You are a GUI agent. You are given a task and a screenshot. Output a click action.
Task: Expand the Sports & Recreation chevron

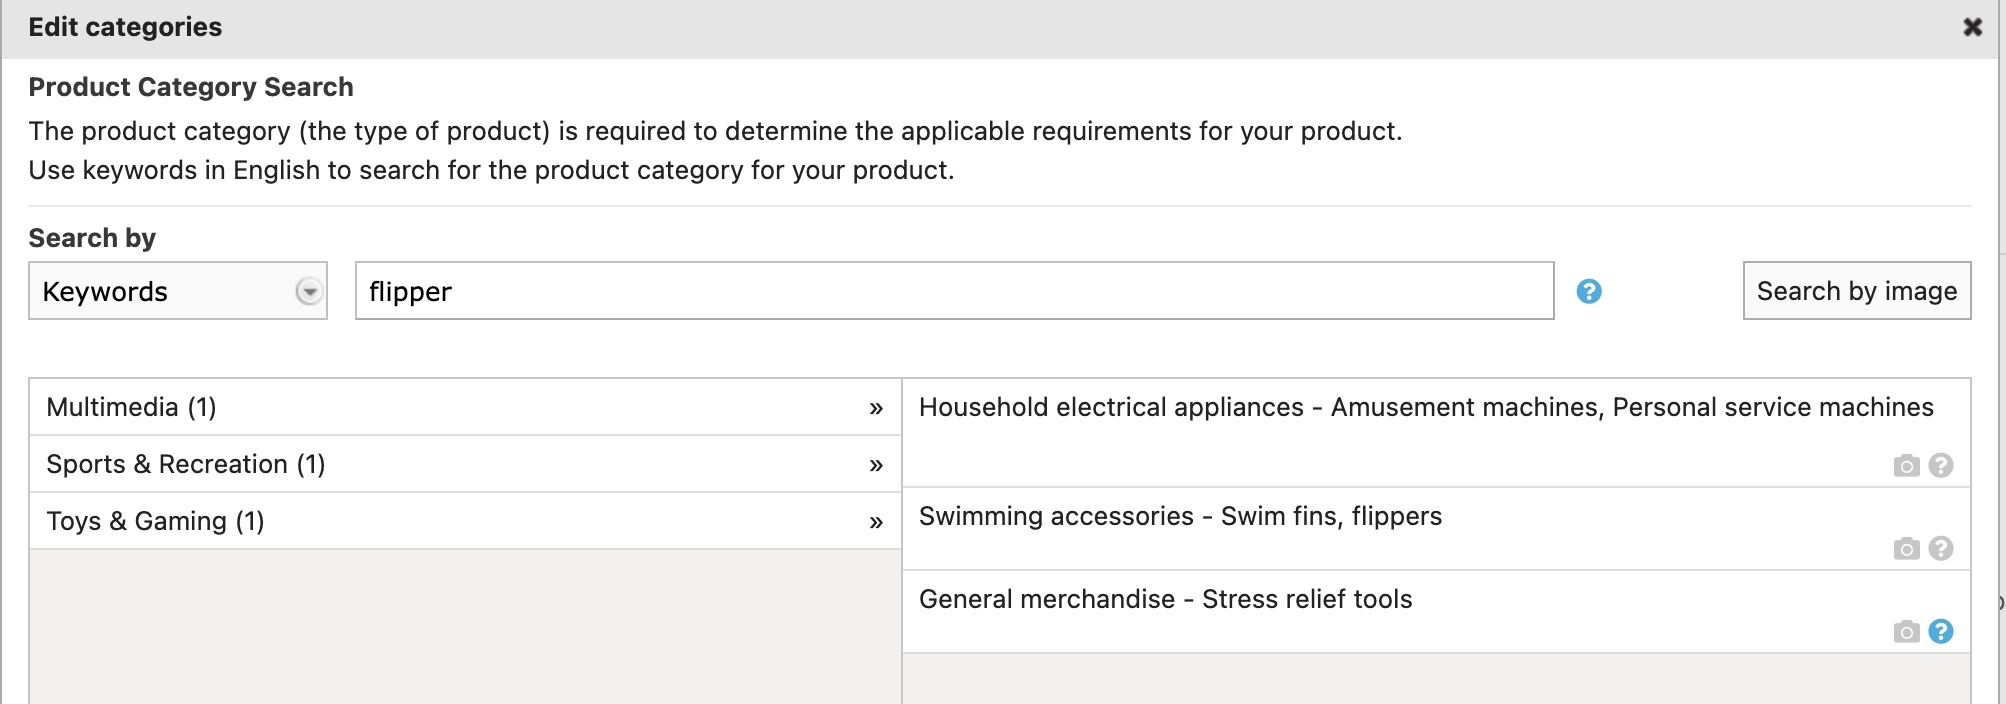[x=876, y=465]
